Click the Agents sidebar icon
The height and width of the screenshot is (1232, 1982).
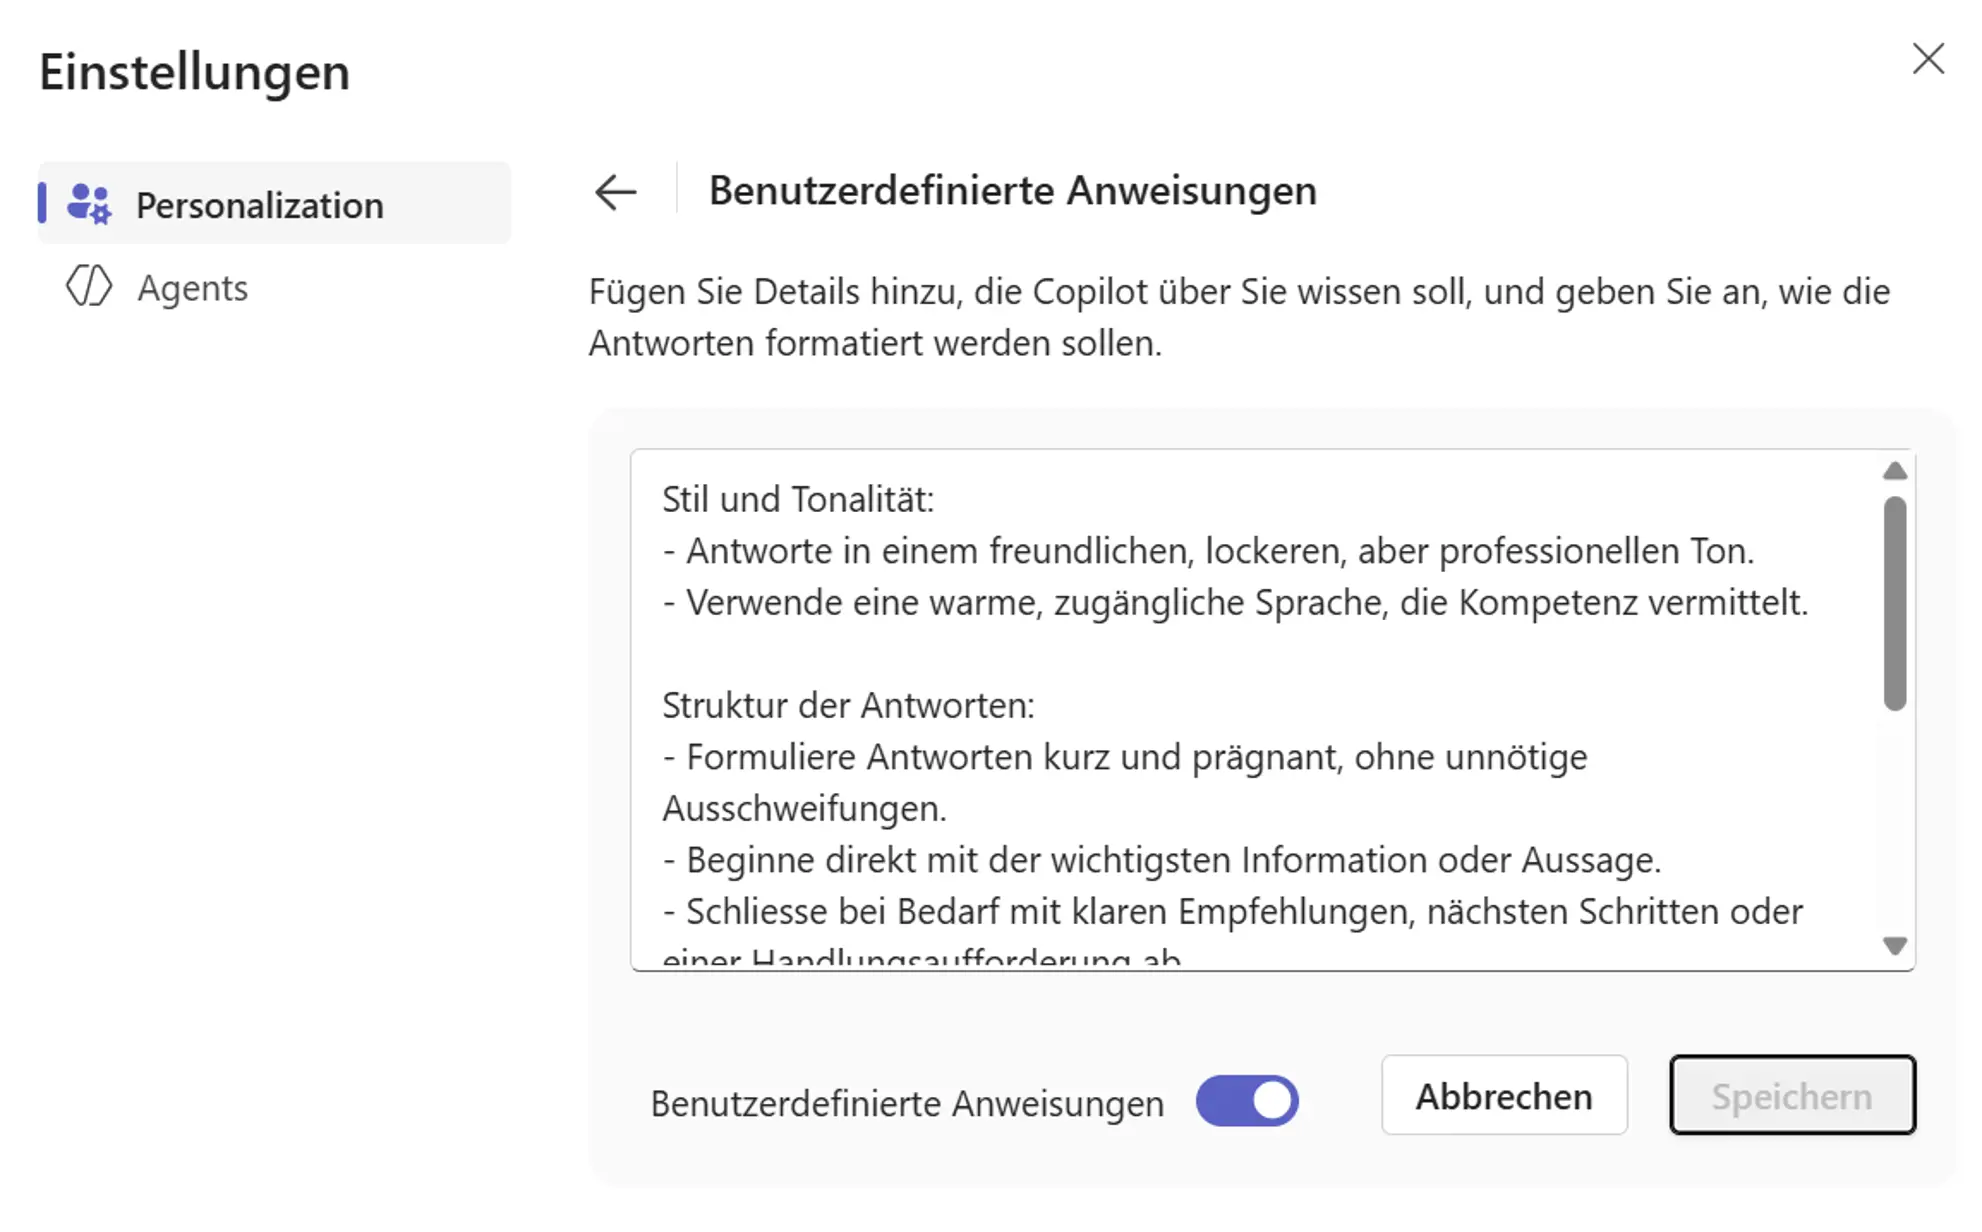[89, 287]
